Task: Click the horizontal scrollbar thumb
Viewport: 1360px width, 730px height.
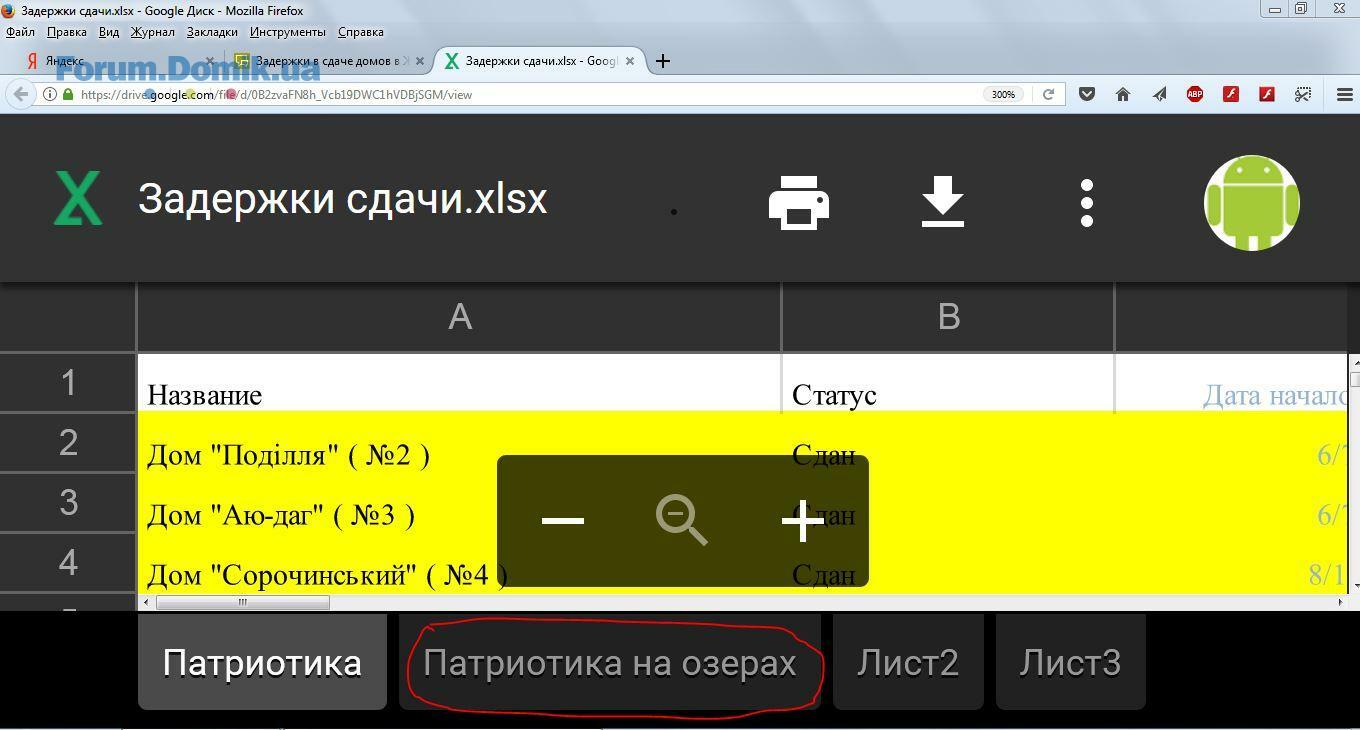Action: pos(242,602)
